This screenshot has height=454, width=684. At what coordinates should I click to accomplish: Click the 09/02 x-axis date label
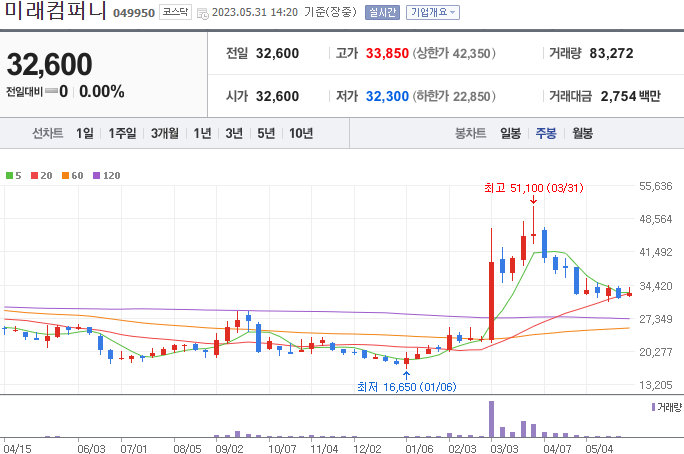[229, 448]
